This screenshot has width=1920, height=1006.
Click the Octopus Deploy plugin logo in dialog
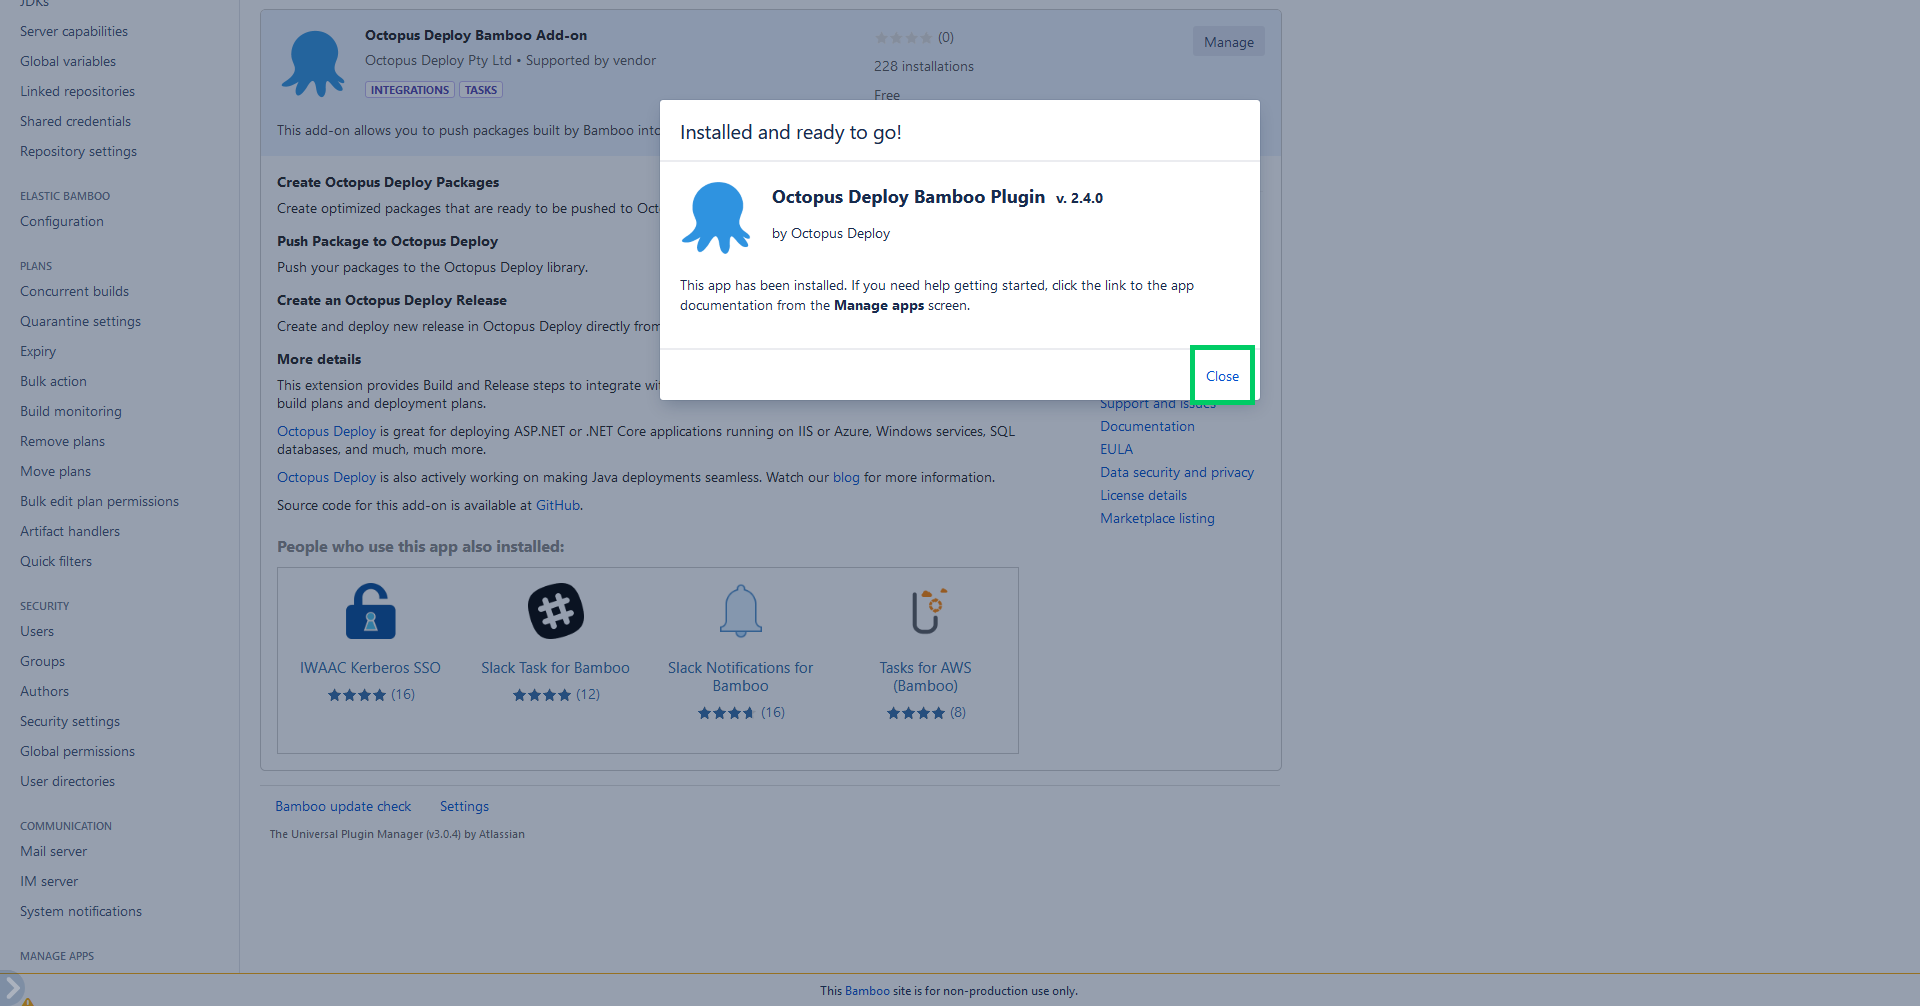click(716, 217)
